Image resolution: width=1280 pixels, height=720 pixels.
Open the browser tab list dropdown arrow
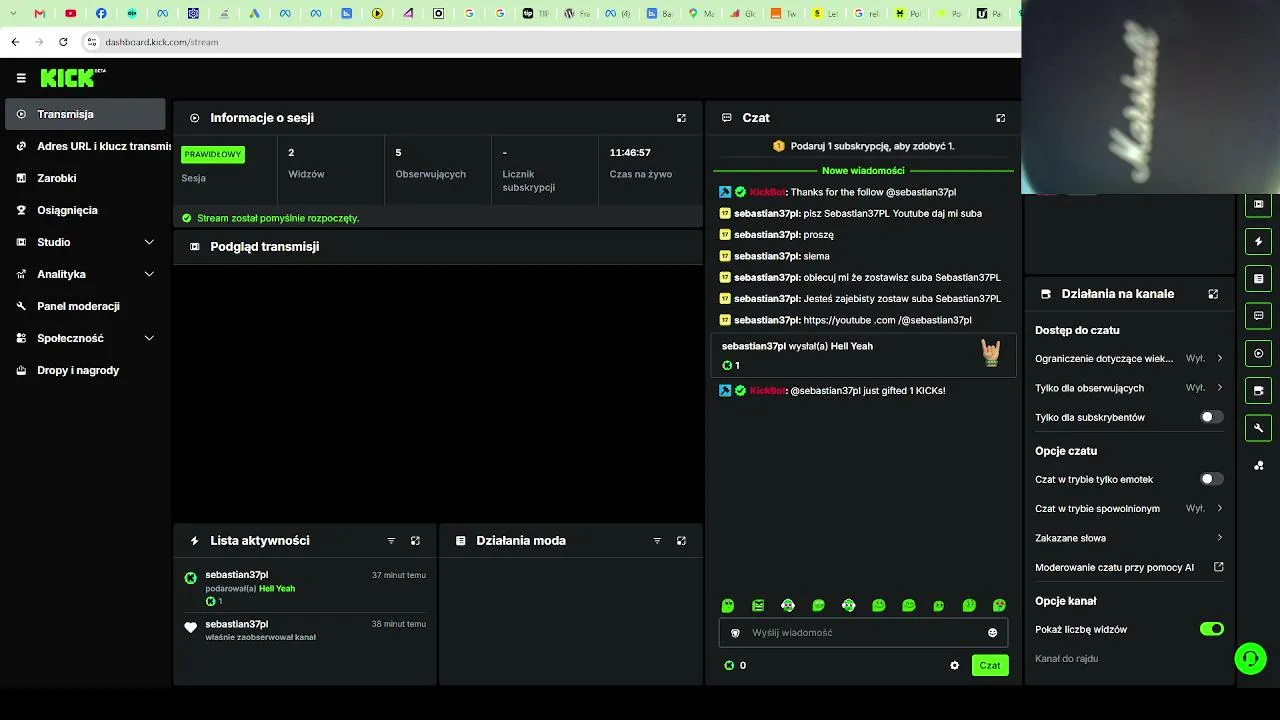tap(13, 14)
